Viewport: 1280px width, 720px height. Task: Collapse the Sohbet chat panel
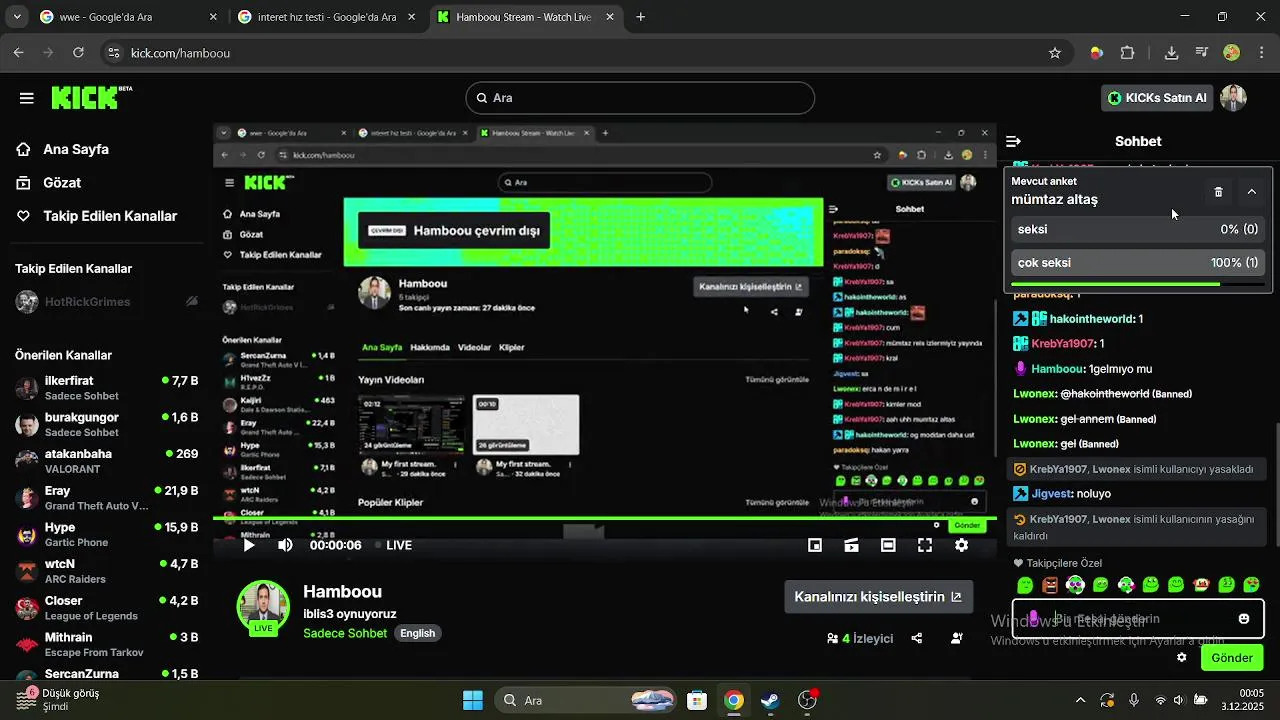tap(1013, 141)
